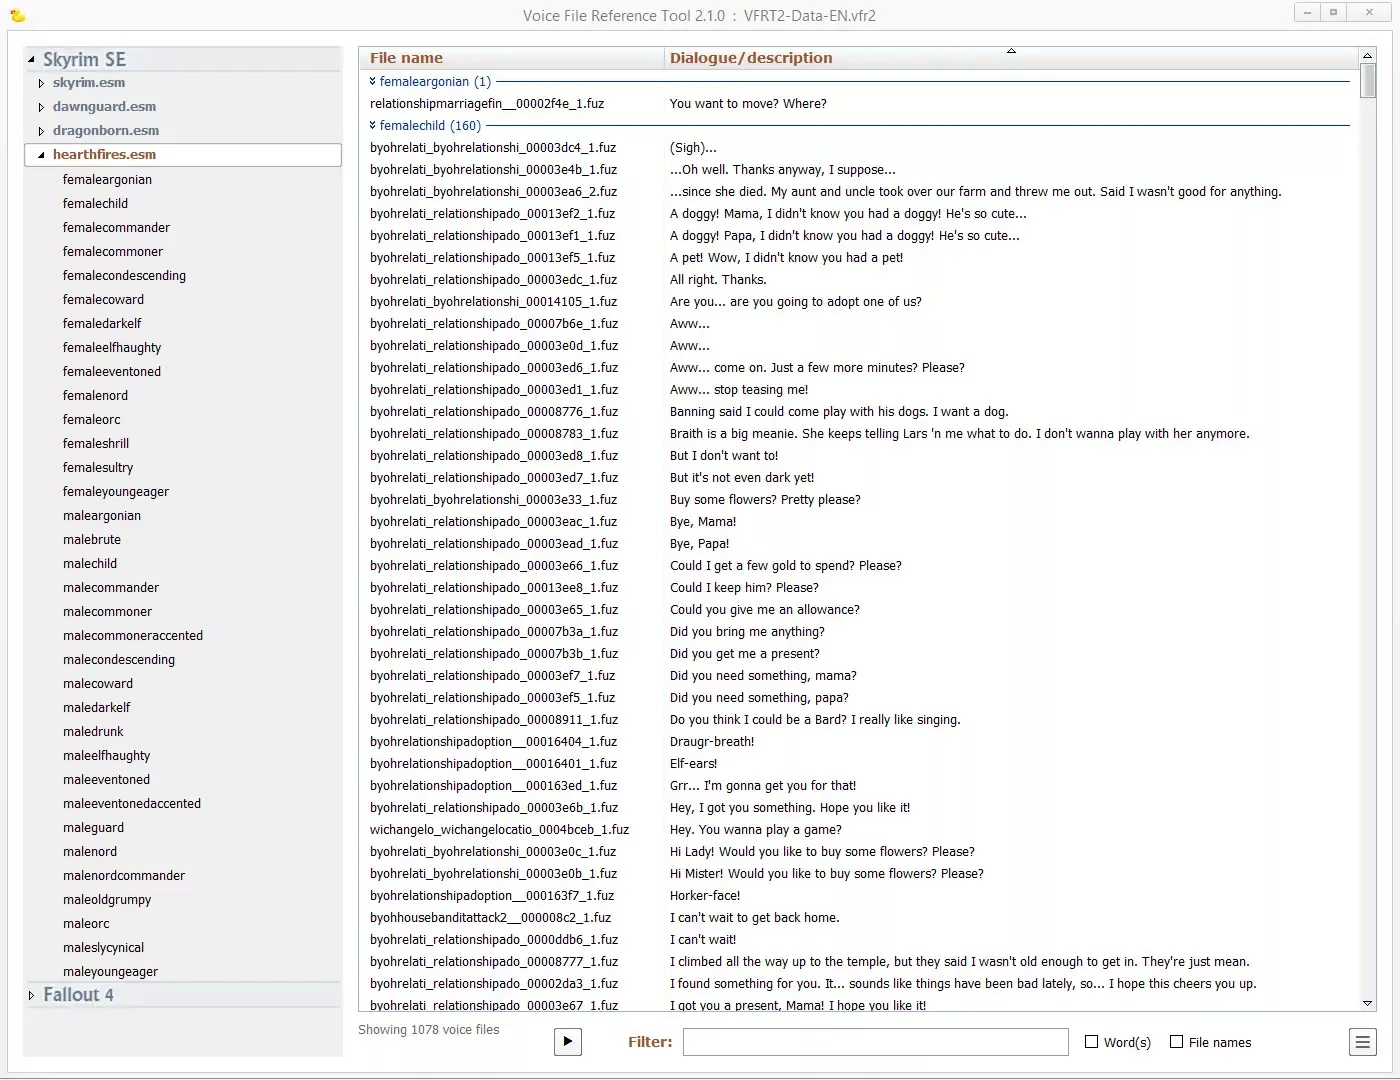Select the femaleargonian voice type
The width and height of the screenshot is (1400, 1080).
click(107, 180)
